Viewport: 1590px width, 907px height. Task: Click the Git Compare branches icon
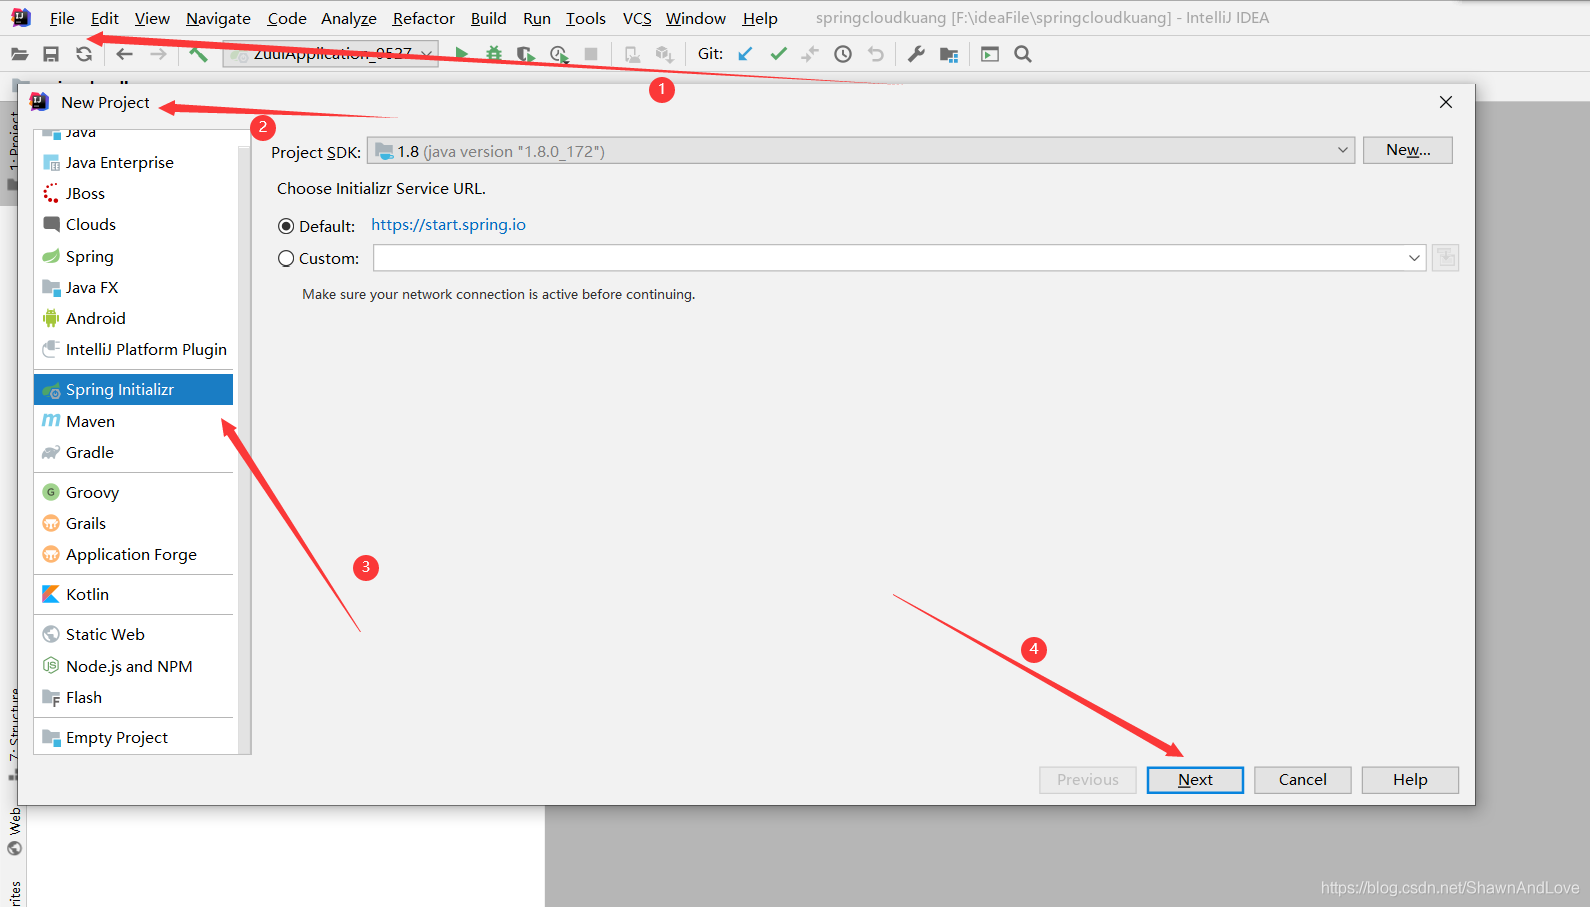click(x=810, y=54)
